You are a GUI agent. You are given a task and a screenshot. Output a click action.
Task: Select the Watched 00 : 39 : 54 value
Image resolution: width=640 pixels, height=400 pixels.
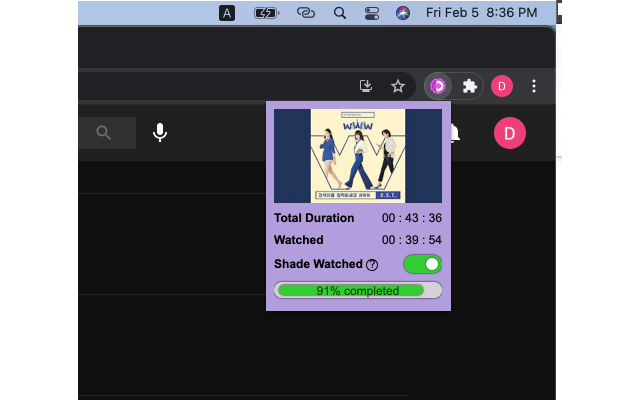(x=411, y=240)
